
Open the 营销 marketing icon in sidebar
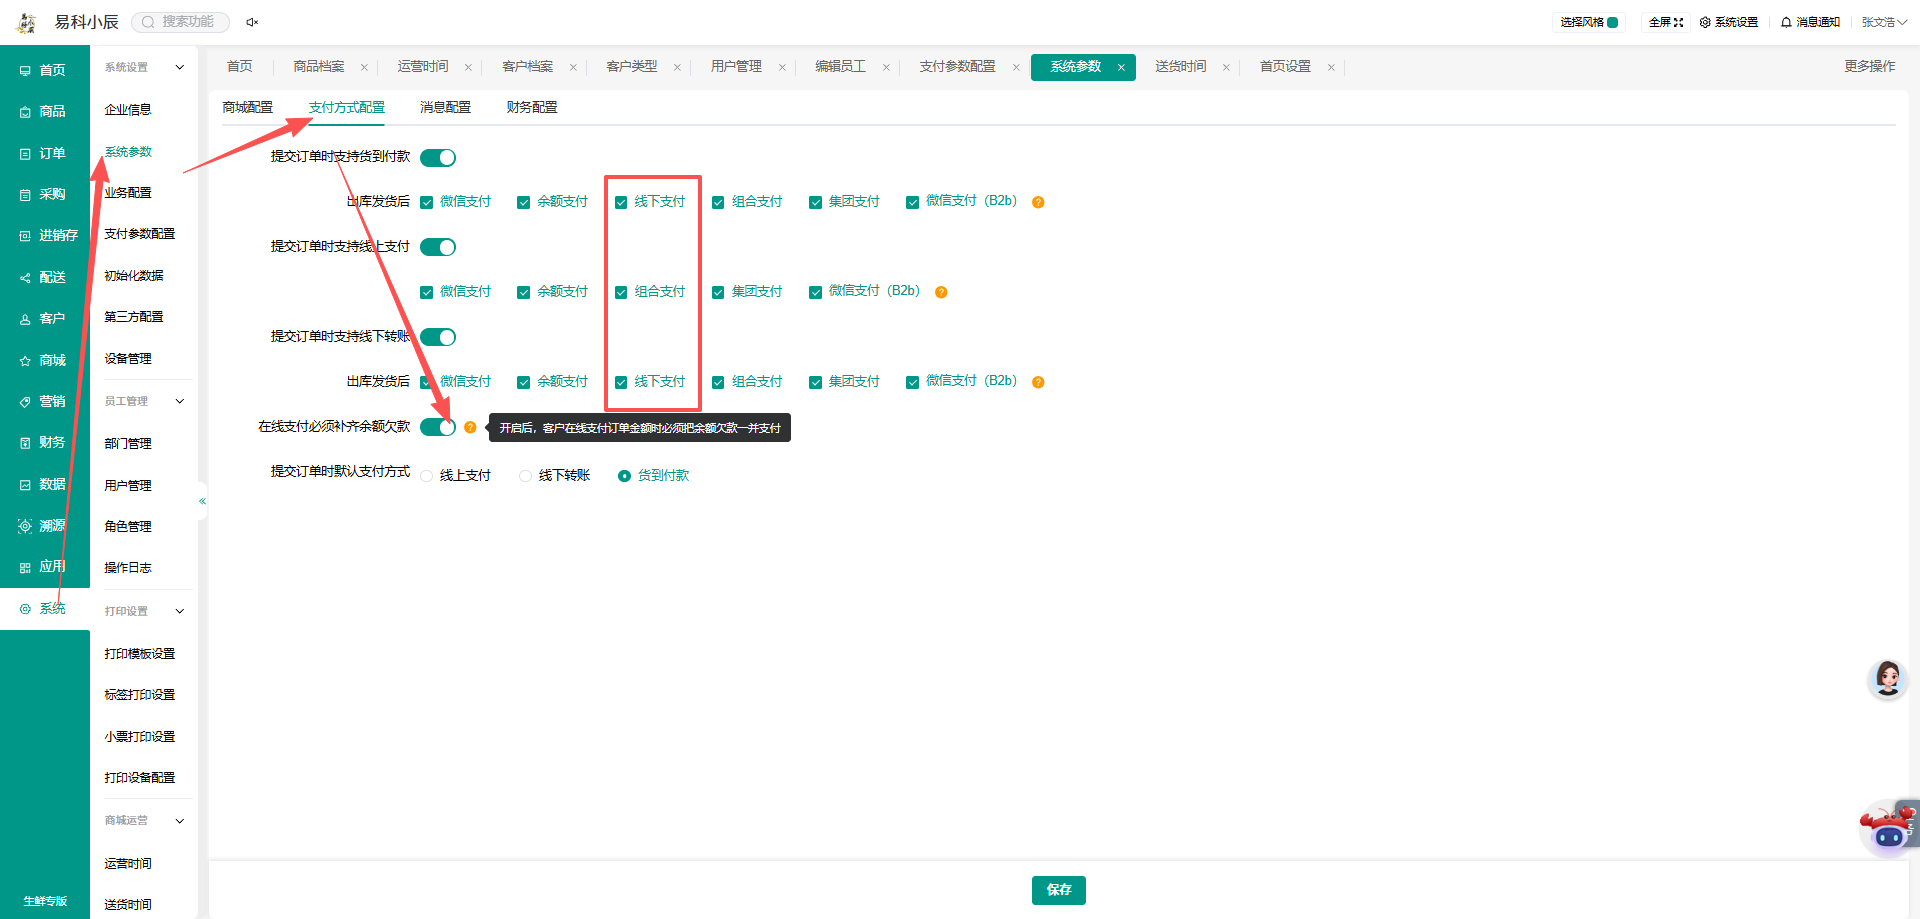(x=25, y=402)
